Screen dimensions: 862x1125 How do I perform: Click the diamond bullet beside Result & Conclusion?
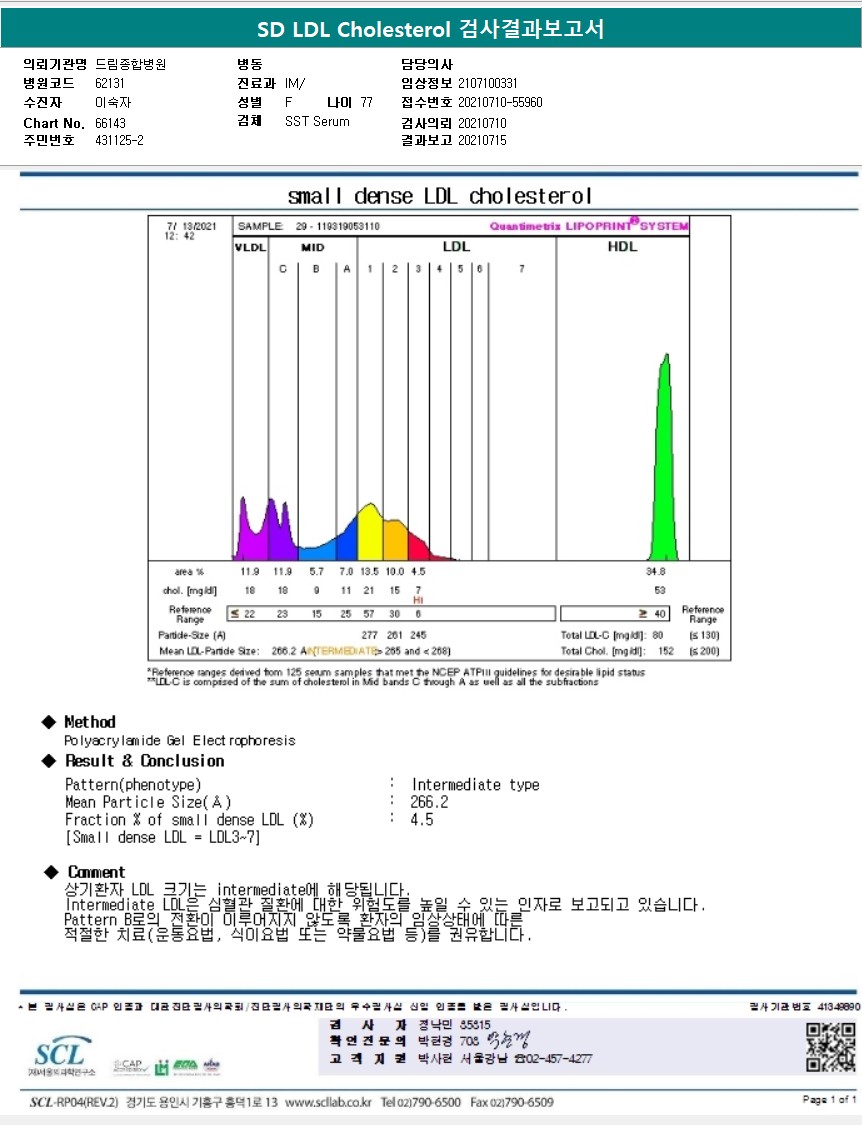[48, 761]
